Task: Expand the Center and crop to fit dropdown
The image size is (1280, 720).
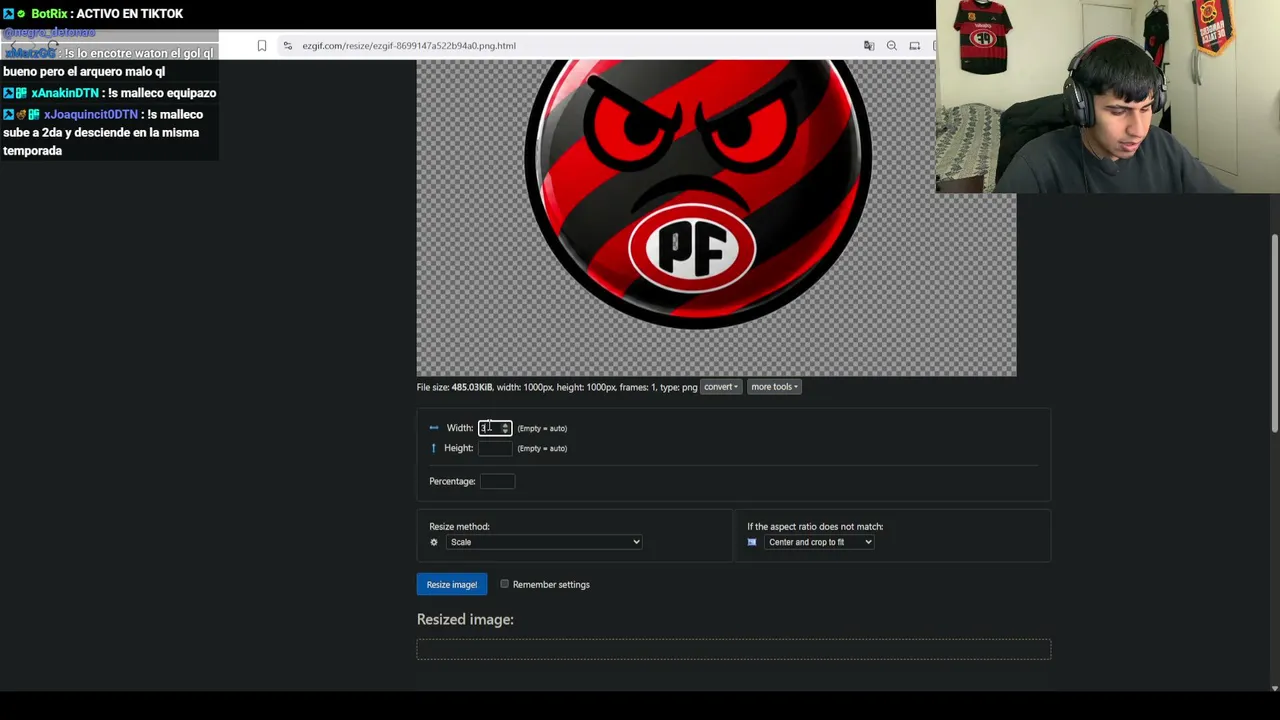Action: 820,542
